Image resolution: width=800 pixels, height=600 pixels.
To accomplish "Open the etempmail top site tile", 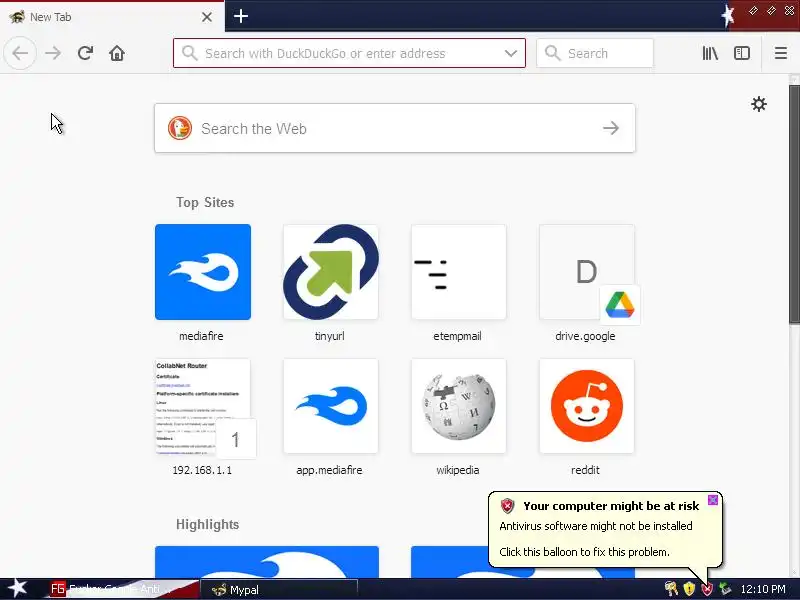I will pyautogui.click(x=459, y=272).
